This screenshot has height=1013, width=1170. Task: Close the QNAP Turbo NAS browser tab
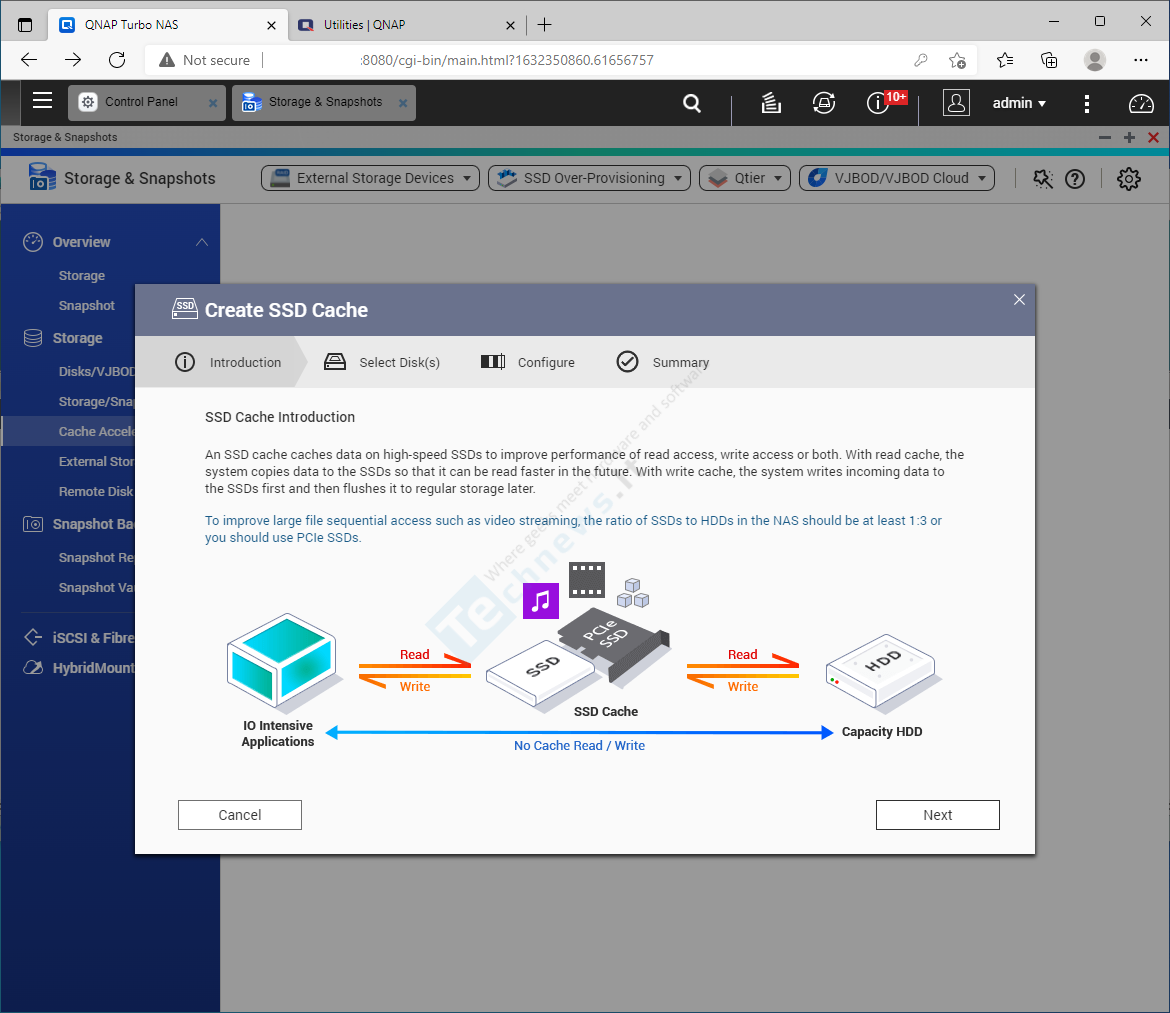(x=271, y=25)
